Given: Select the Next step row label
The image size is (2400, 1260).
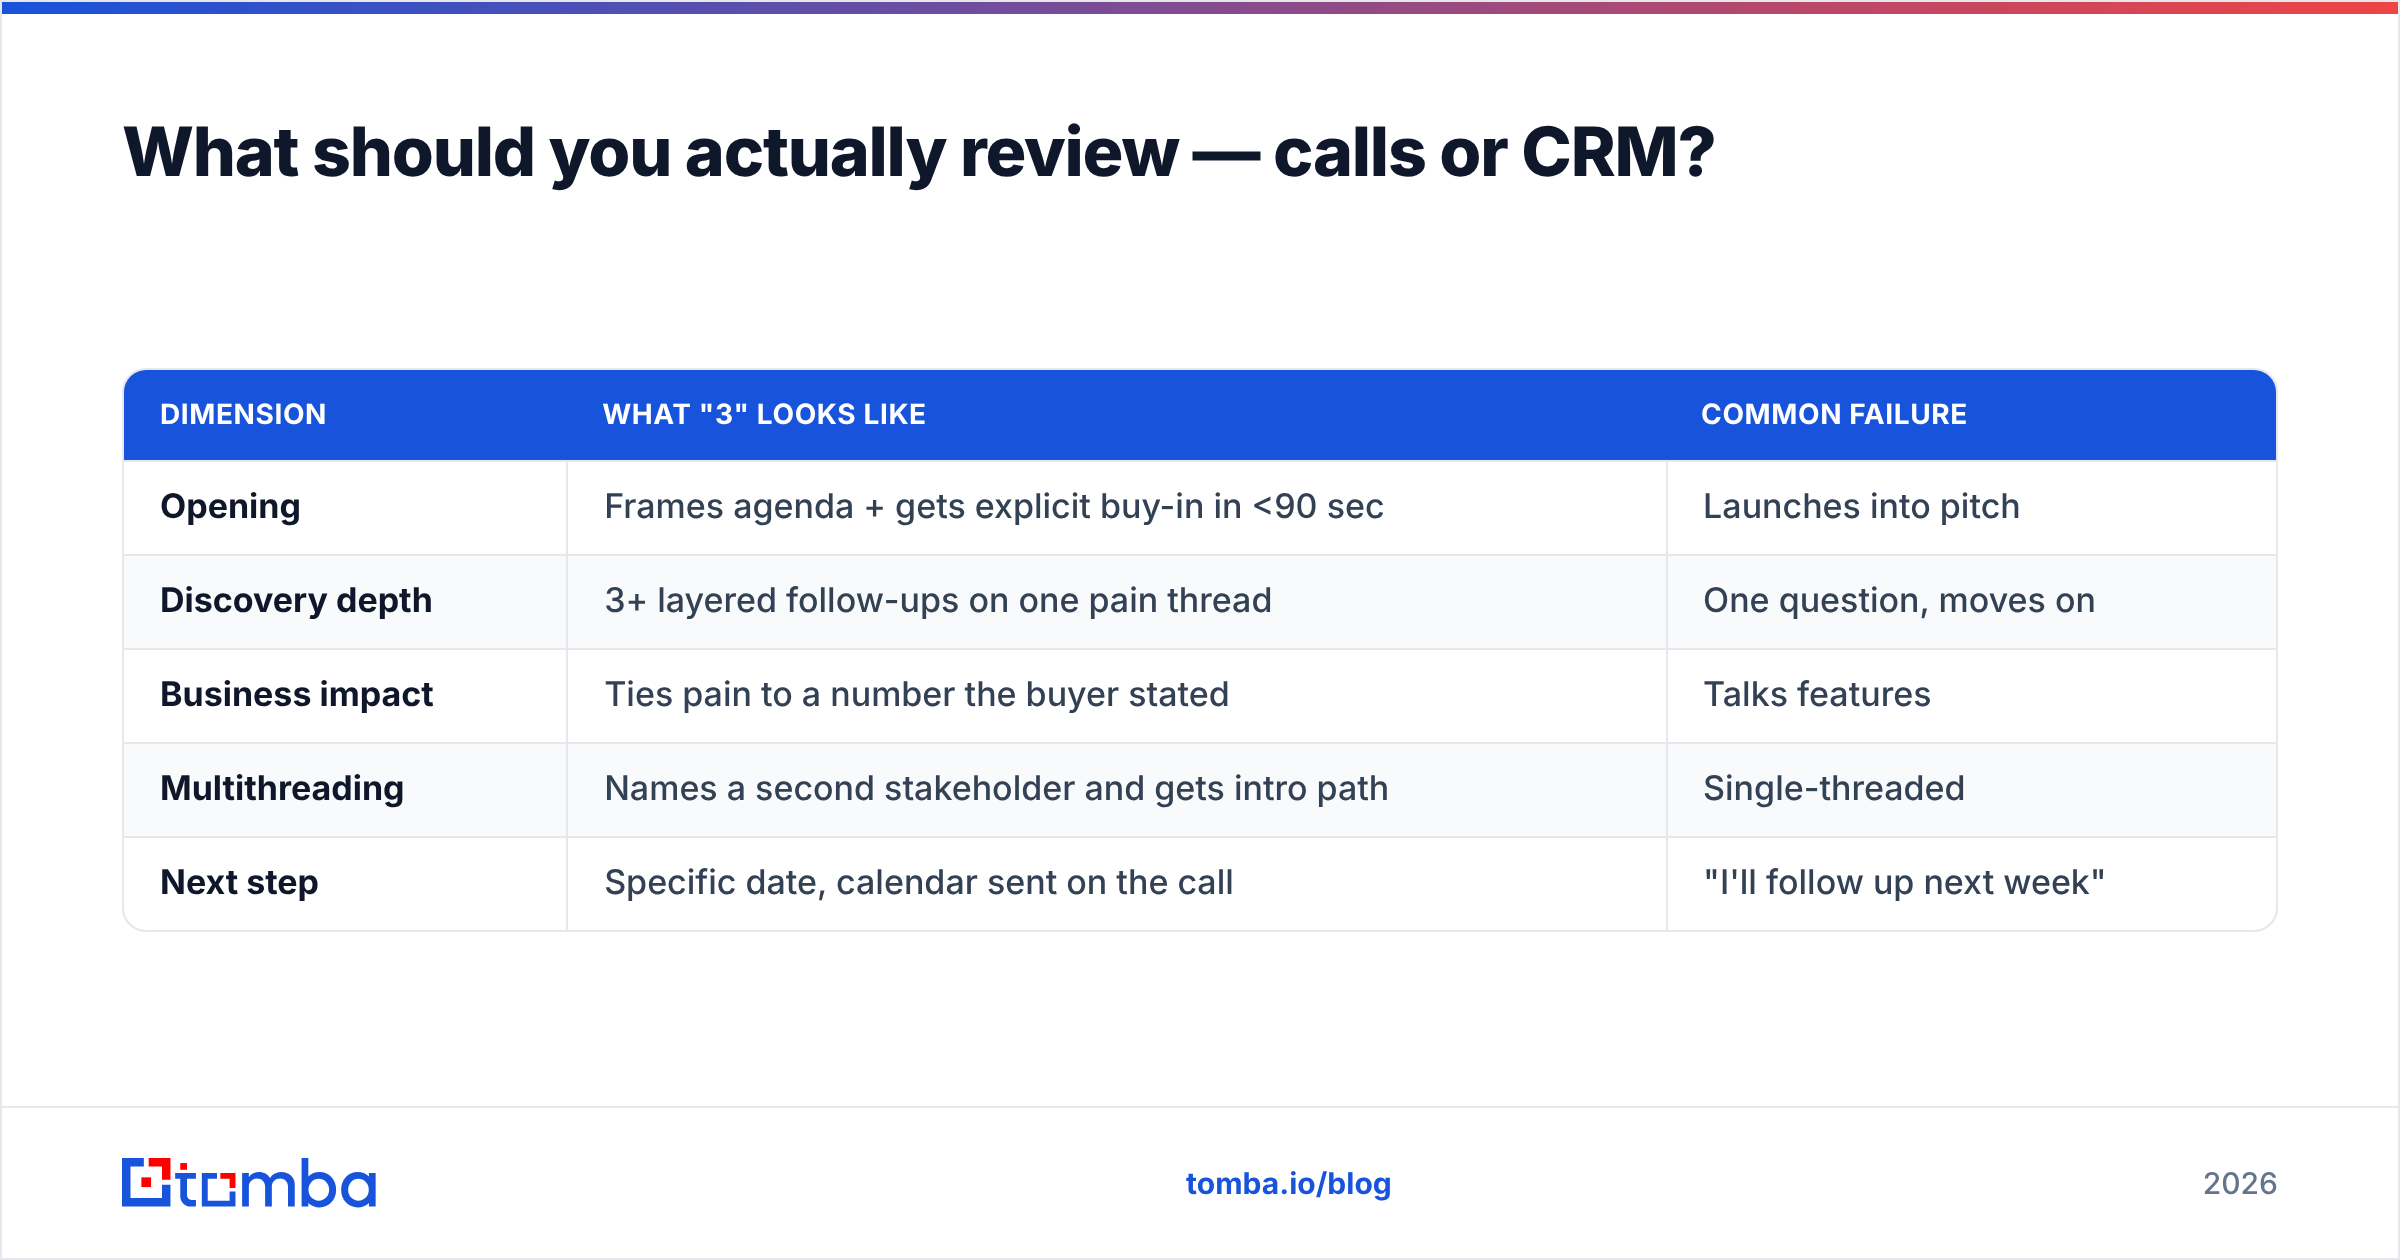Looking at the screenshot, I should pos(239,883).
